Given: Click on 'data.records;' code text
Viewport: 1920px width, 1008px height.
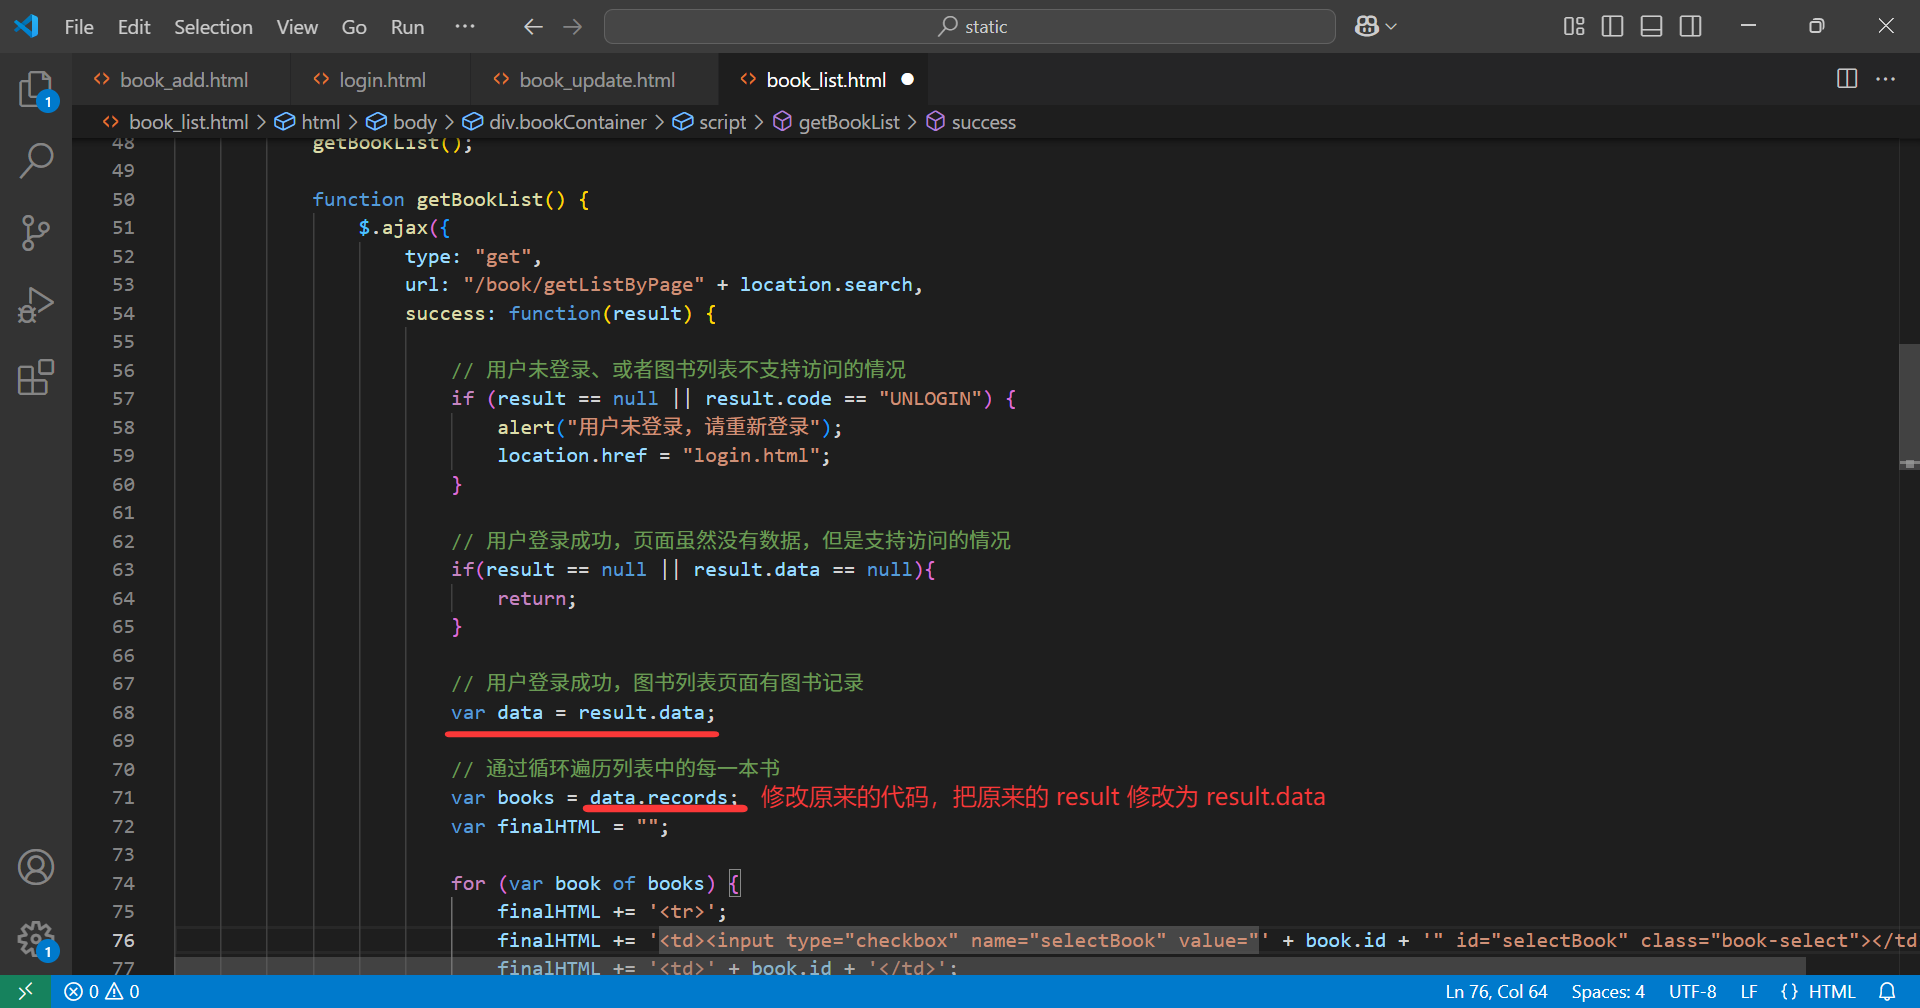Looking at the screenshot, I should click(x=664, y=797).
